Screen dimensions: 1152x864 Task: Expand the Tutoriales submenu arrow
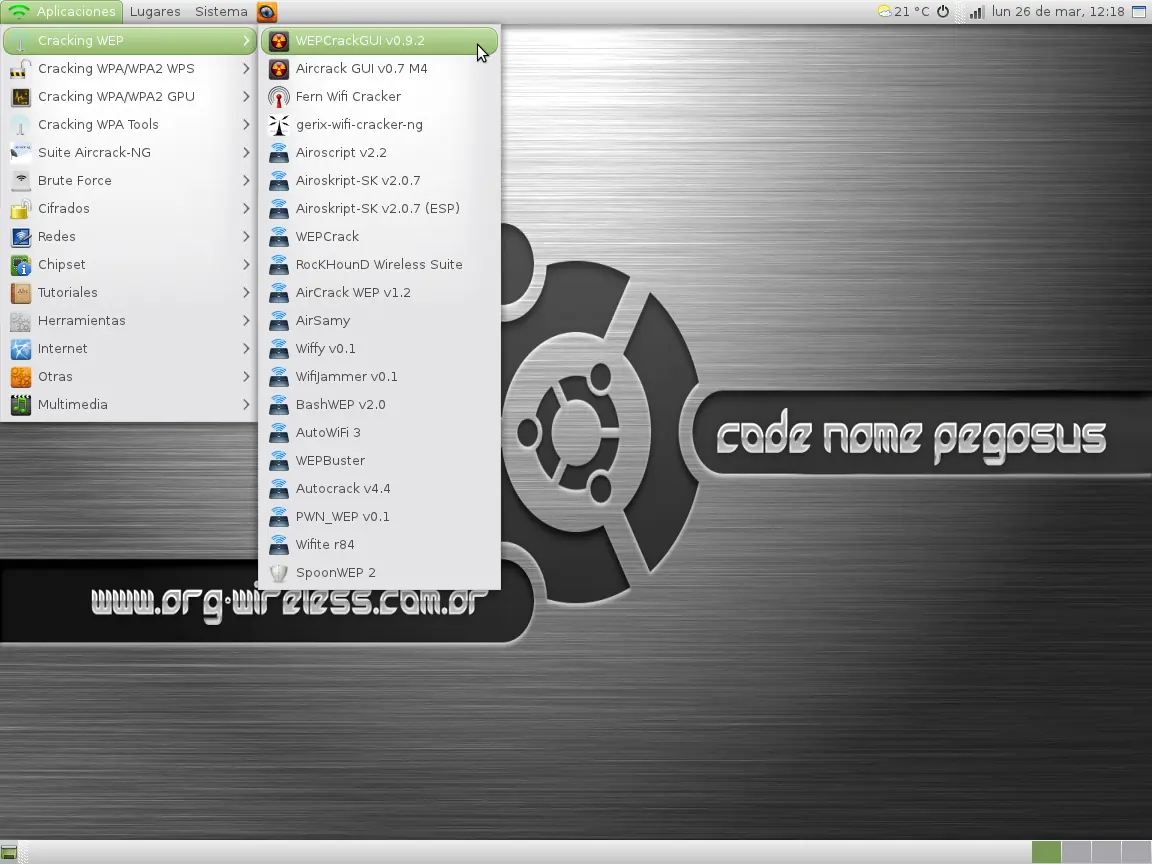point(246,292)
